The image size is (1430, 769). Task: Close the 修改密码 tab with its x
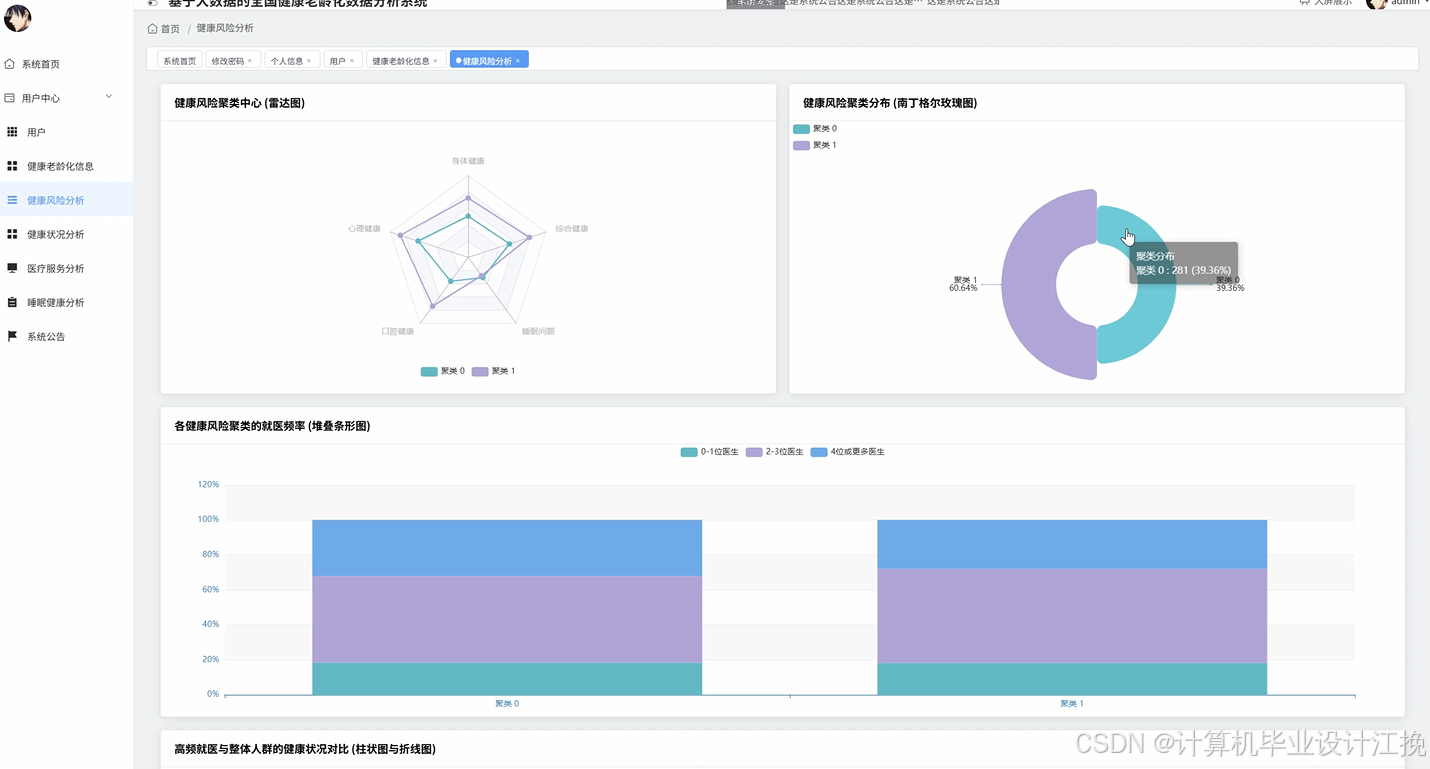click(250, 61)
